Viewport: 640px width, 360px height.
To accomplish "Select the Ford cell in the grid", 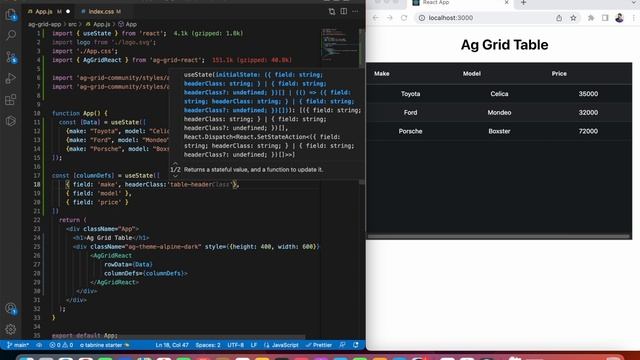I will pos(411,113).
